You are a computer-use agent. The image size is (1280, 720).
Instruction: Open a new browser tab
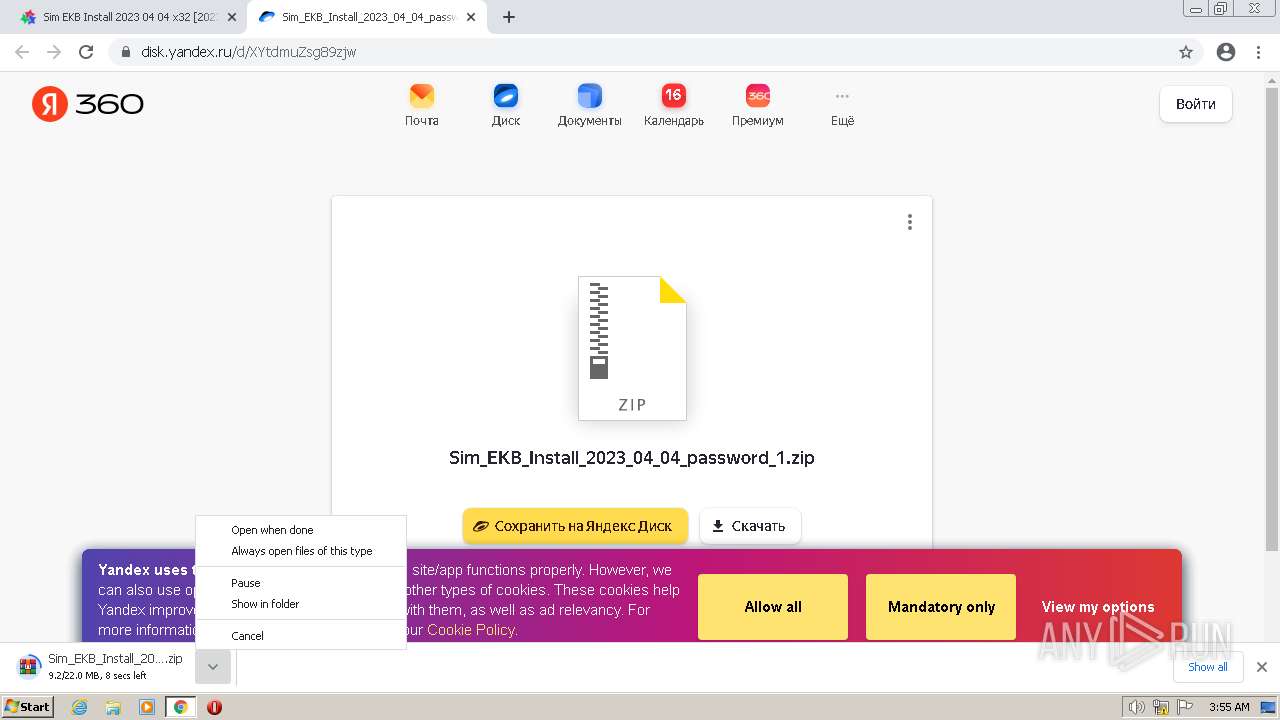point(509,17)
